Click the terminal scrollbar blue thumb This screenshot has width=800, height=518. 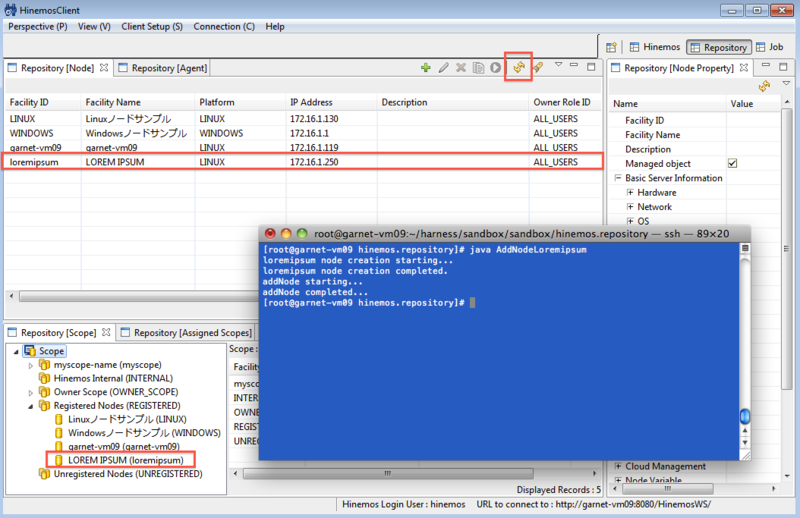(745, 416)
